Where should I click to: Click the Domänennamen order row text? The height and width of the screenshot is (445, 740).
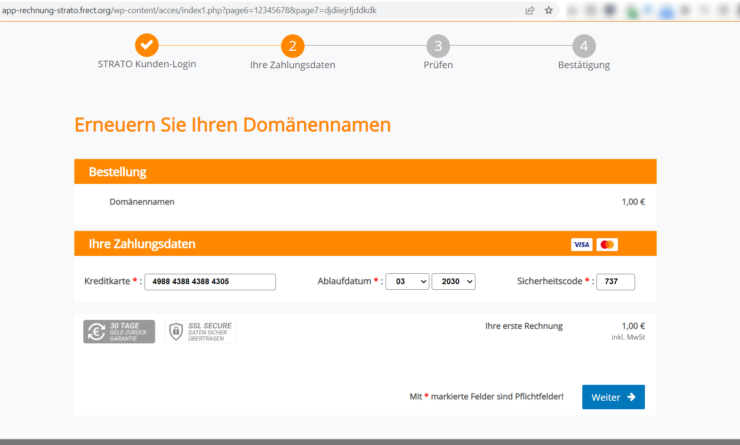point(142,202)
